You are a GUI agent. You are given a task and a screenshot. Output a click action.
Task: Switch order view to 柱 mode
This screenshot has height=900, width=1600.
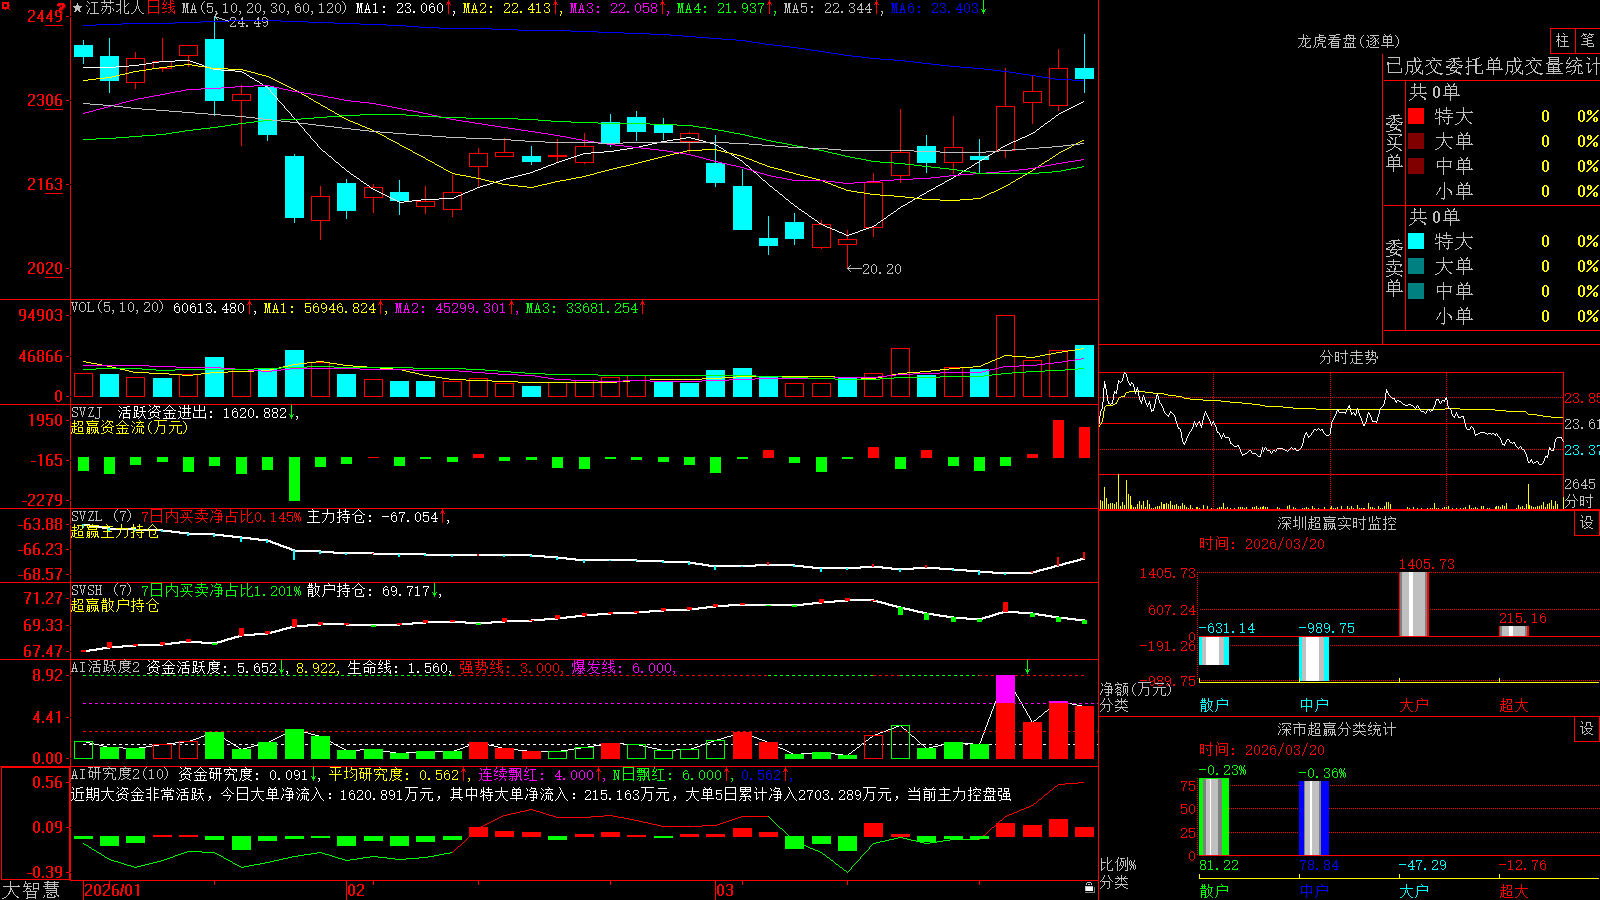pos(1562,41)
